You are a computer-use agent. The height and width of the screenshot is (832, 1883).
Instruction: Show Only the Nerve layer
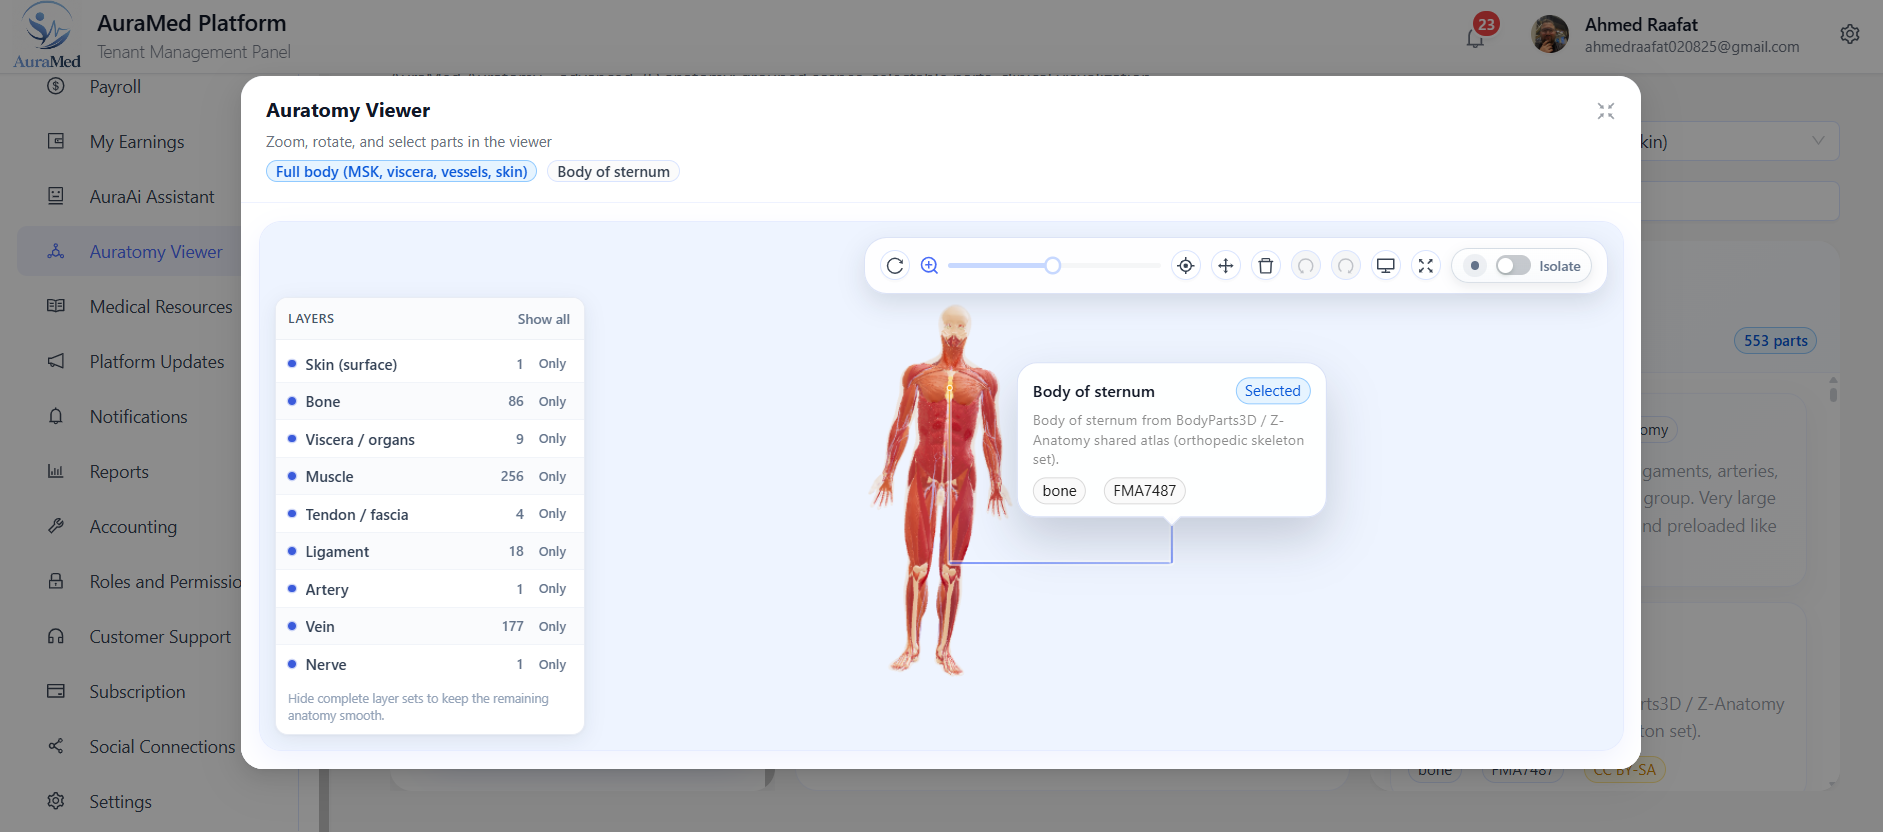(552, 664)
